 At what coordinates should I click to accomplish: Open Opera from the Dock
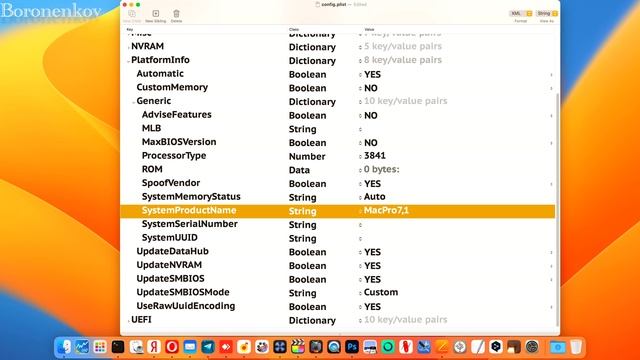172,347
